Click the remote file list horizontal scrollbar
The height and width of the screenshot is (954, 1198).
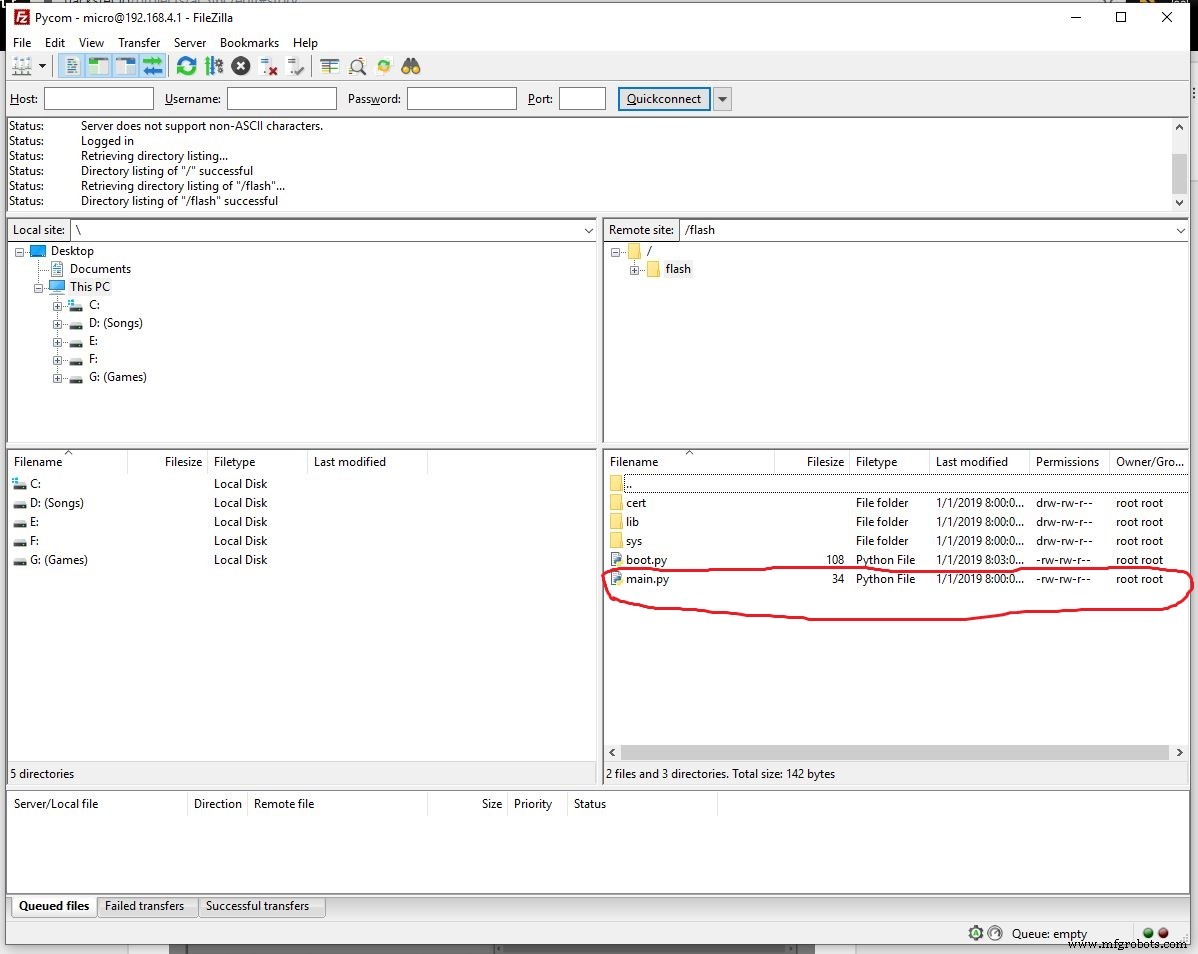pos(895,752)
